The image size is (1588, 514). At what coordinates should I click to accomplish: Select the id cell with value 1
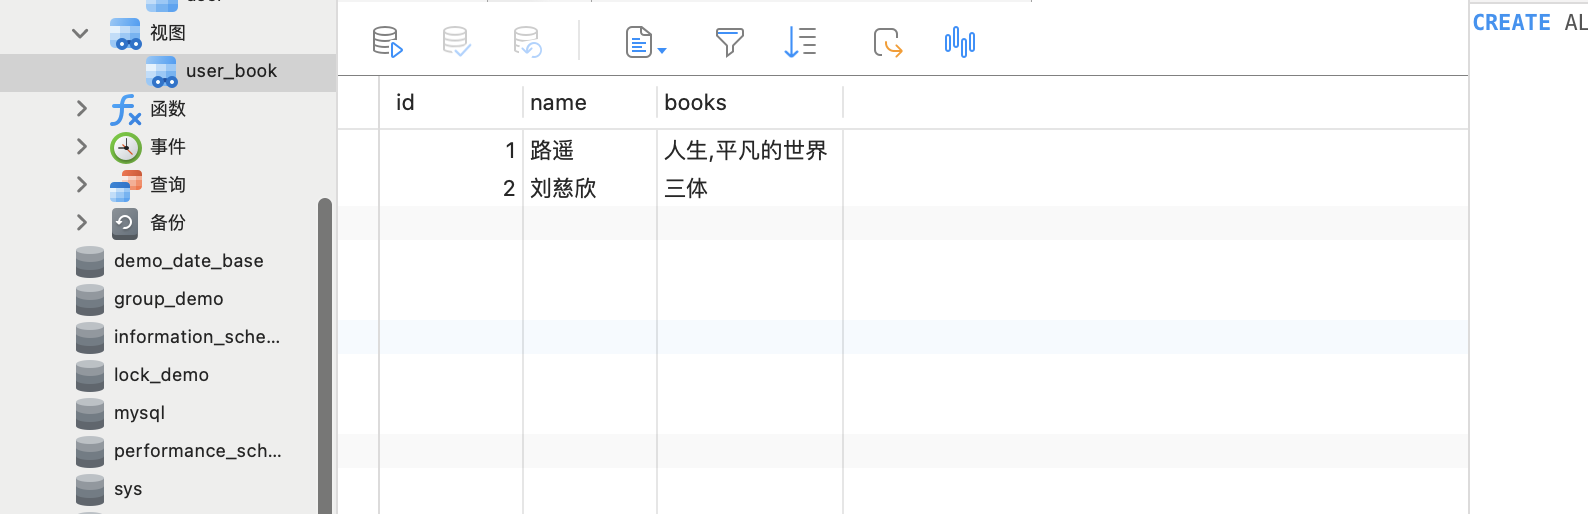click(451, 150)
